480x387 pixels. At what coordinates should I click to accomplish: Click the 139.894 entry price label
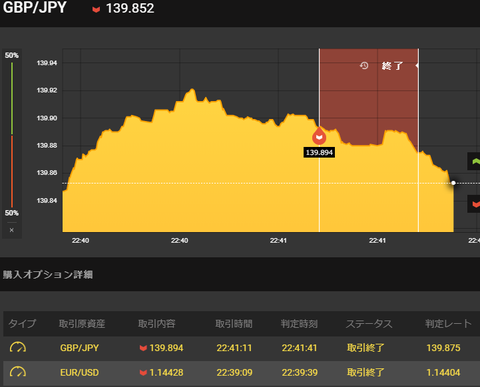pyautogui.click(x=319, y=153)
